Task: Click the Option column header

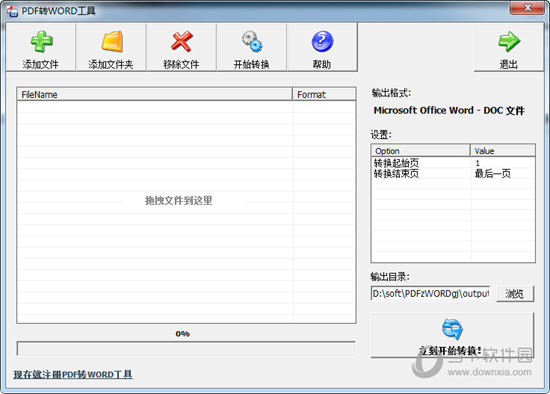Action: click(420, 151)
